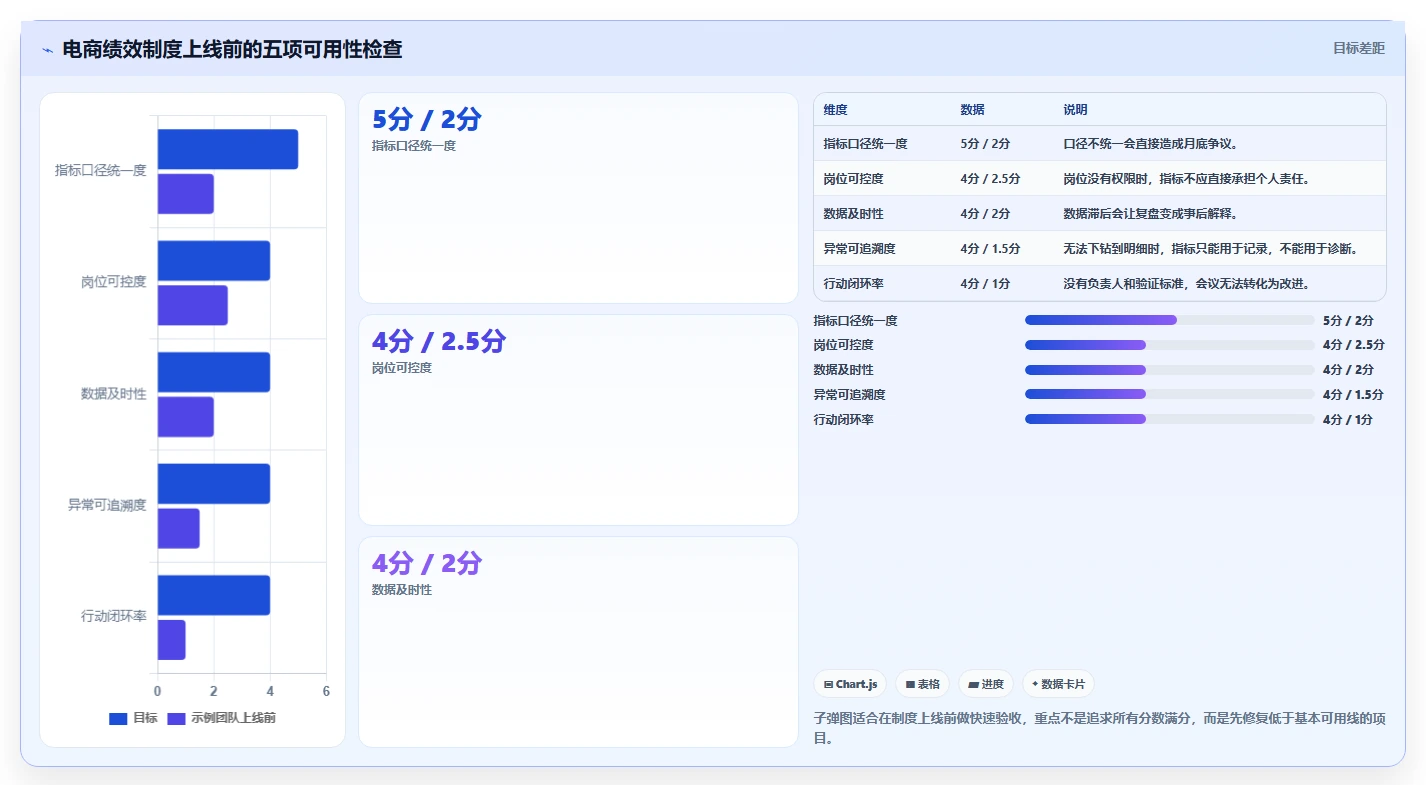Click the 说明 table column header
1426x785 pixels.
1075,110
